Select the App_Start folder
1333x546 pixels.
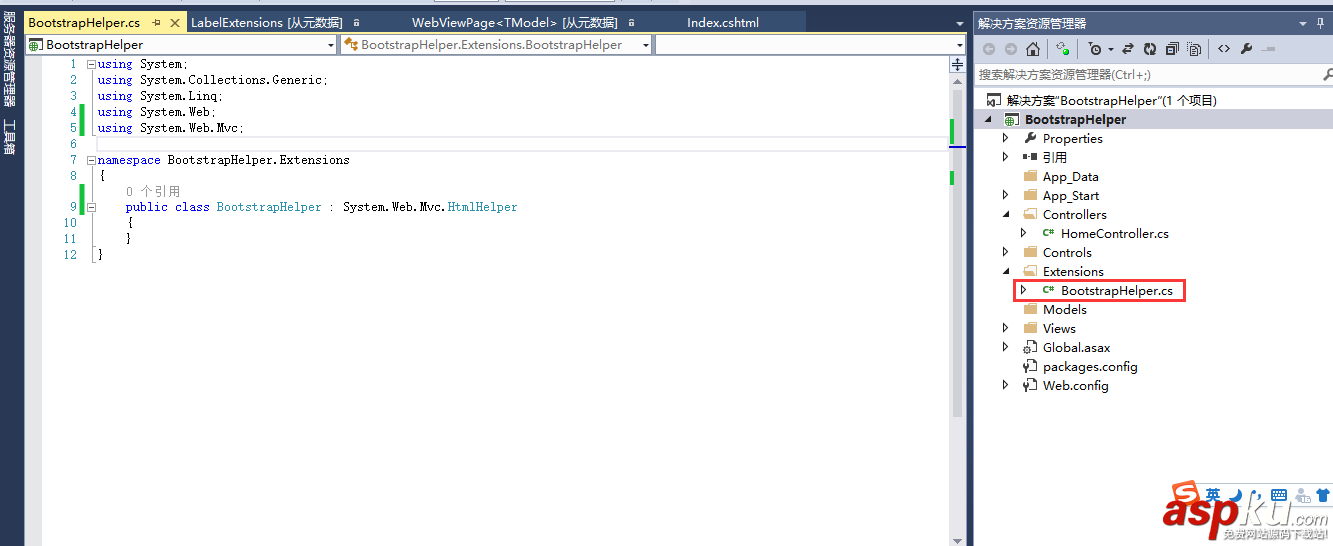(1070, 195)
